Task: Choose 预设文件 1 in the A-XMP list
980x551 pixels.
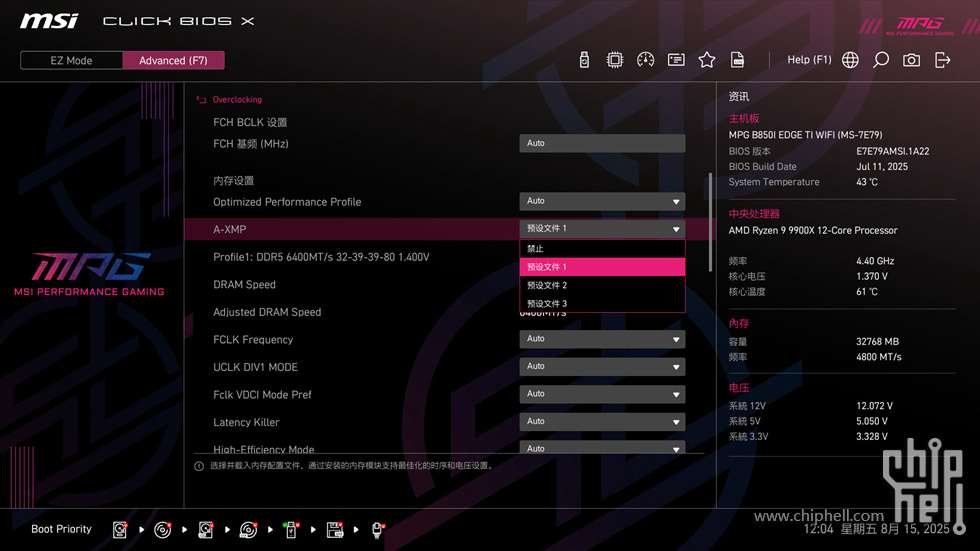Action: coord(602,267)
